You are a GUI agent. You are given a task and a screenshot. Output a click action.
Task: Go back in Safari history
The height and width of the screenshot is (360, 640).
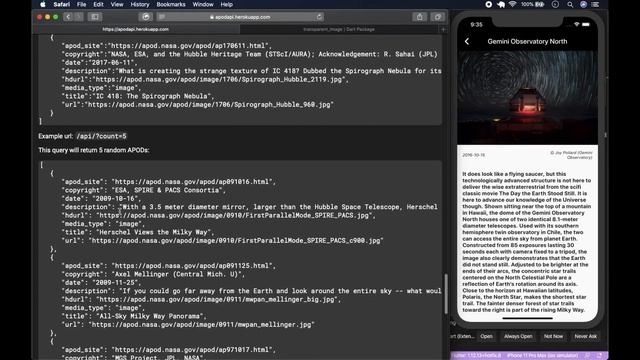click(68, 17)
